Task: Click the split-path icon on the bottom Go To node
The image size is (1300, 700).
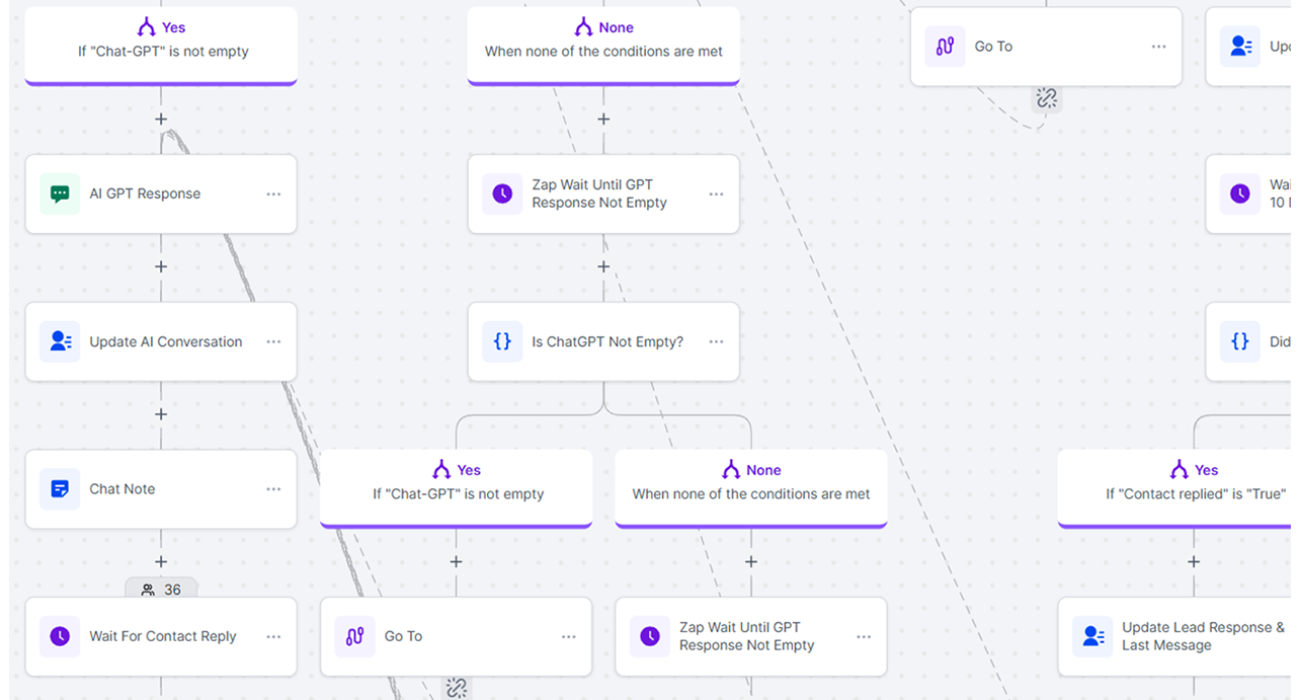Action: (x=355, y=636)
